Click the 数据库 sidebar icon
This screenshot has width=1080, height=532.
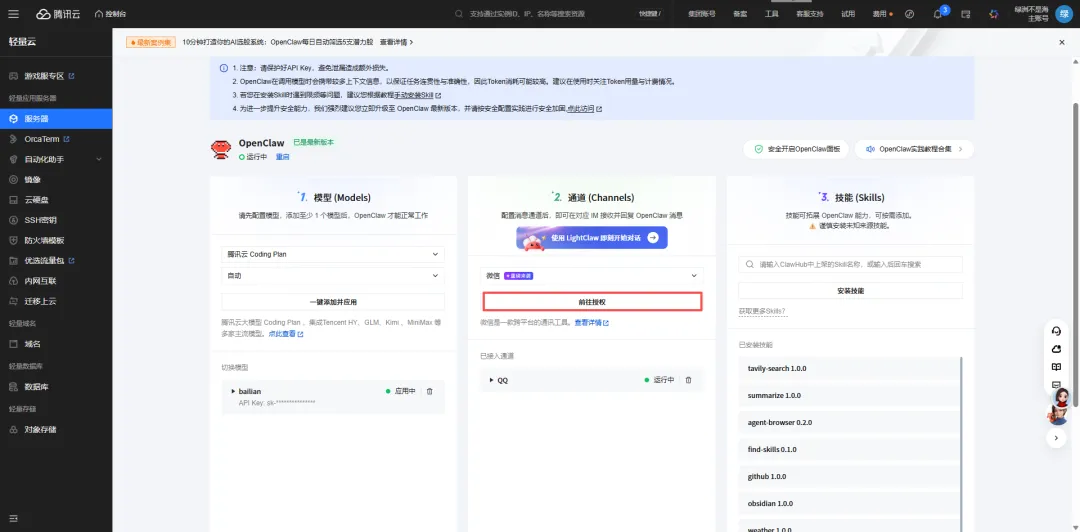point(13,387)
